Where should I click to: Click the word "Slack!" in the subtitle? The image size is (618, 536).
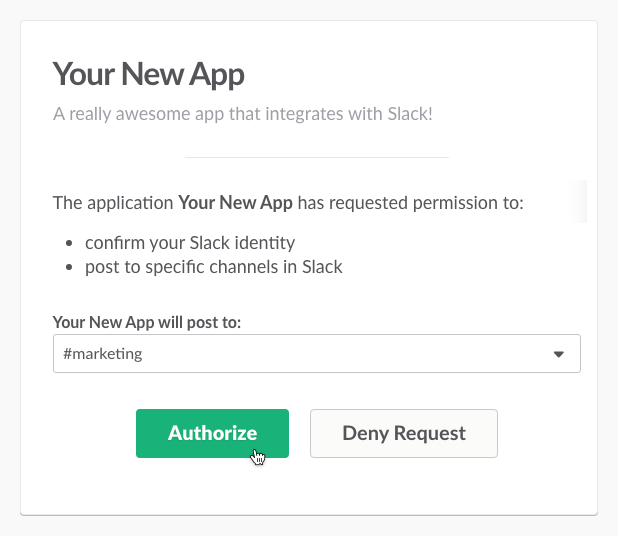(x=408, y=113)
